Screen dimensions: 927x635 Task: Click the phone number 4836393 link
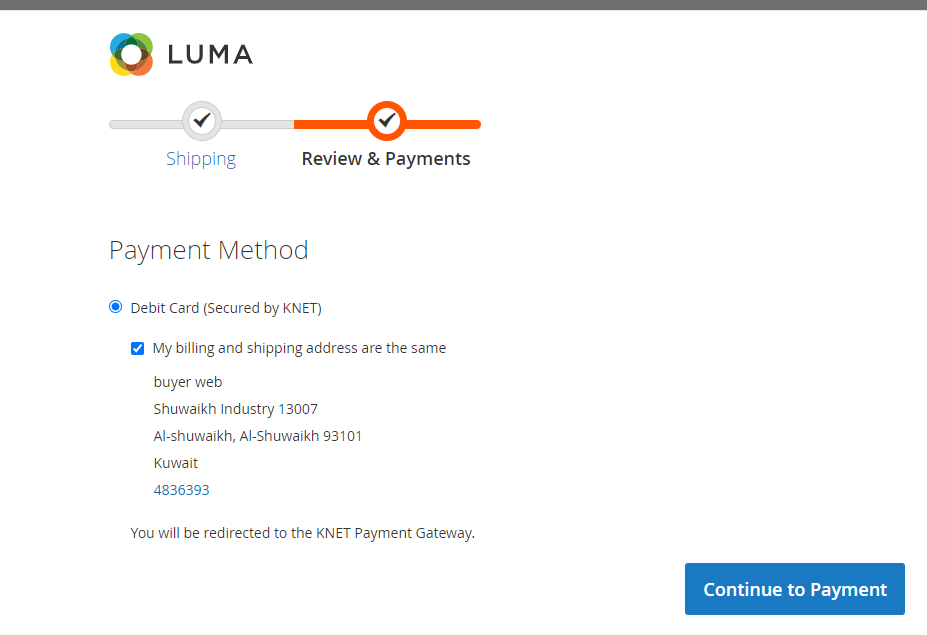coord(181,490)
